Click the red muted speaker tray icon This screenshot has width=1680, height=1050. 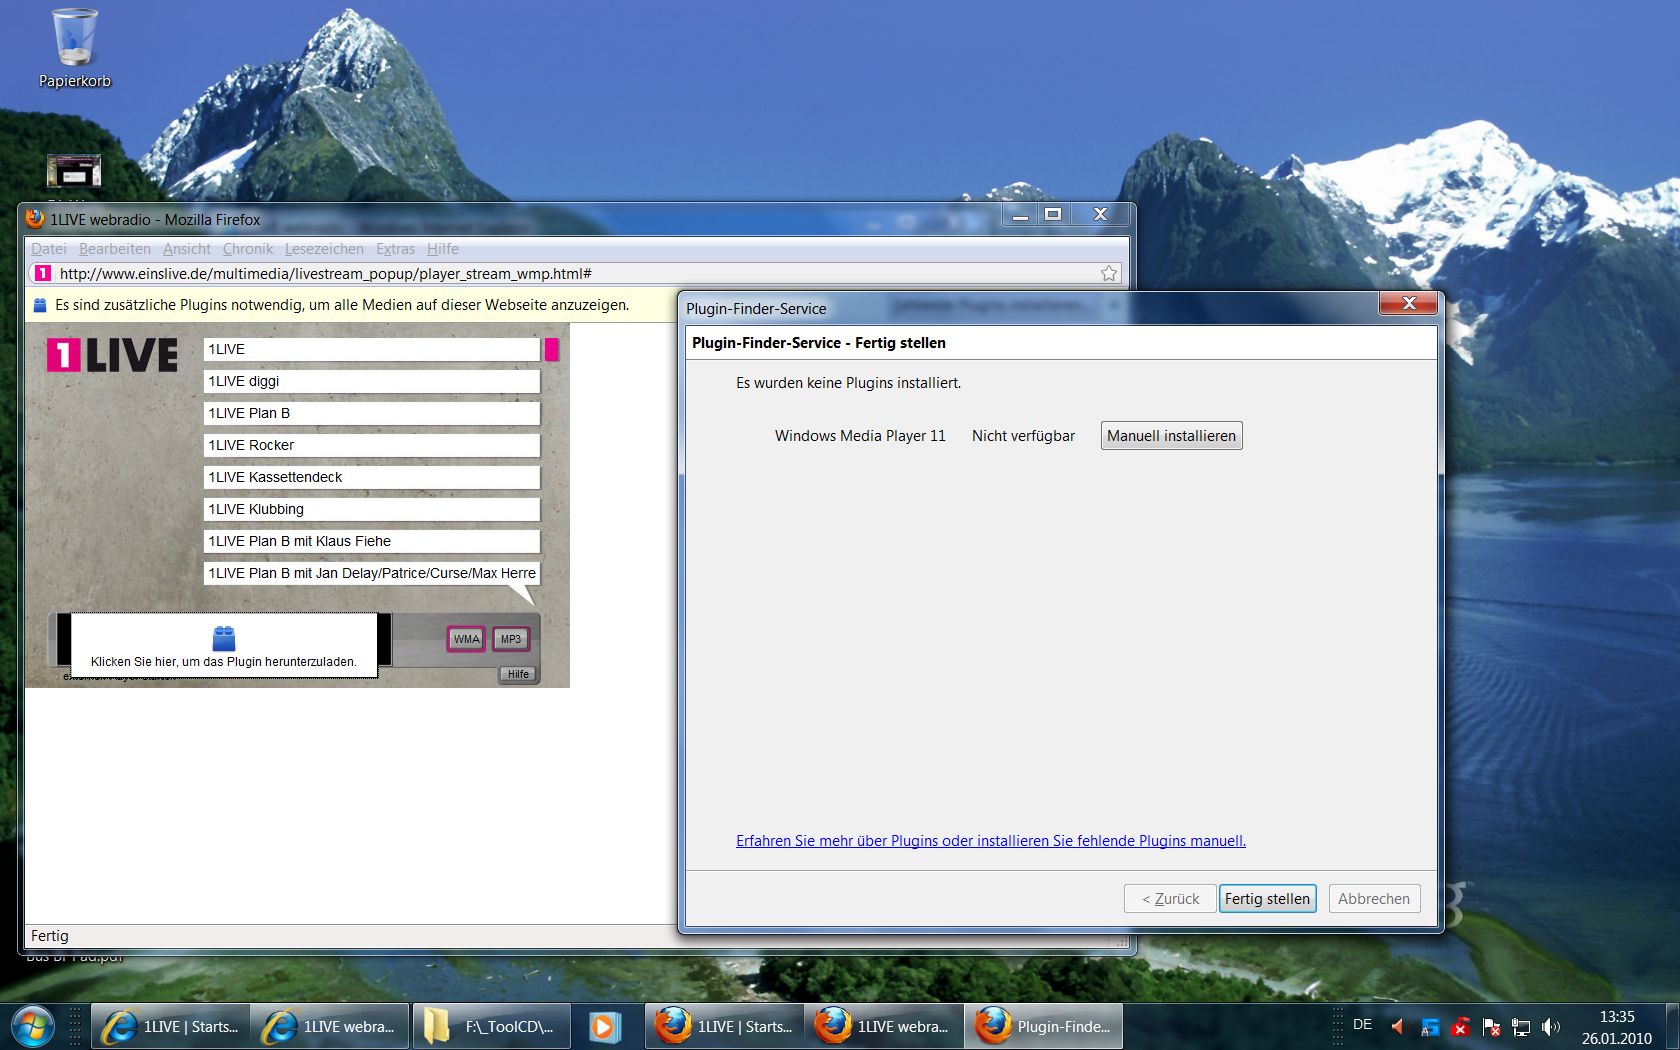coord(1398,1027)
